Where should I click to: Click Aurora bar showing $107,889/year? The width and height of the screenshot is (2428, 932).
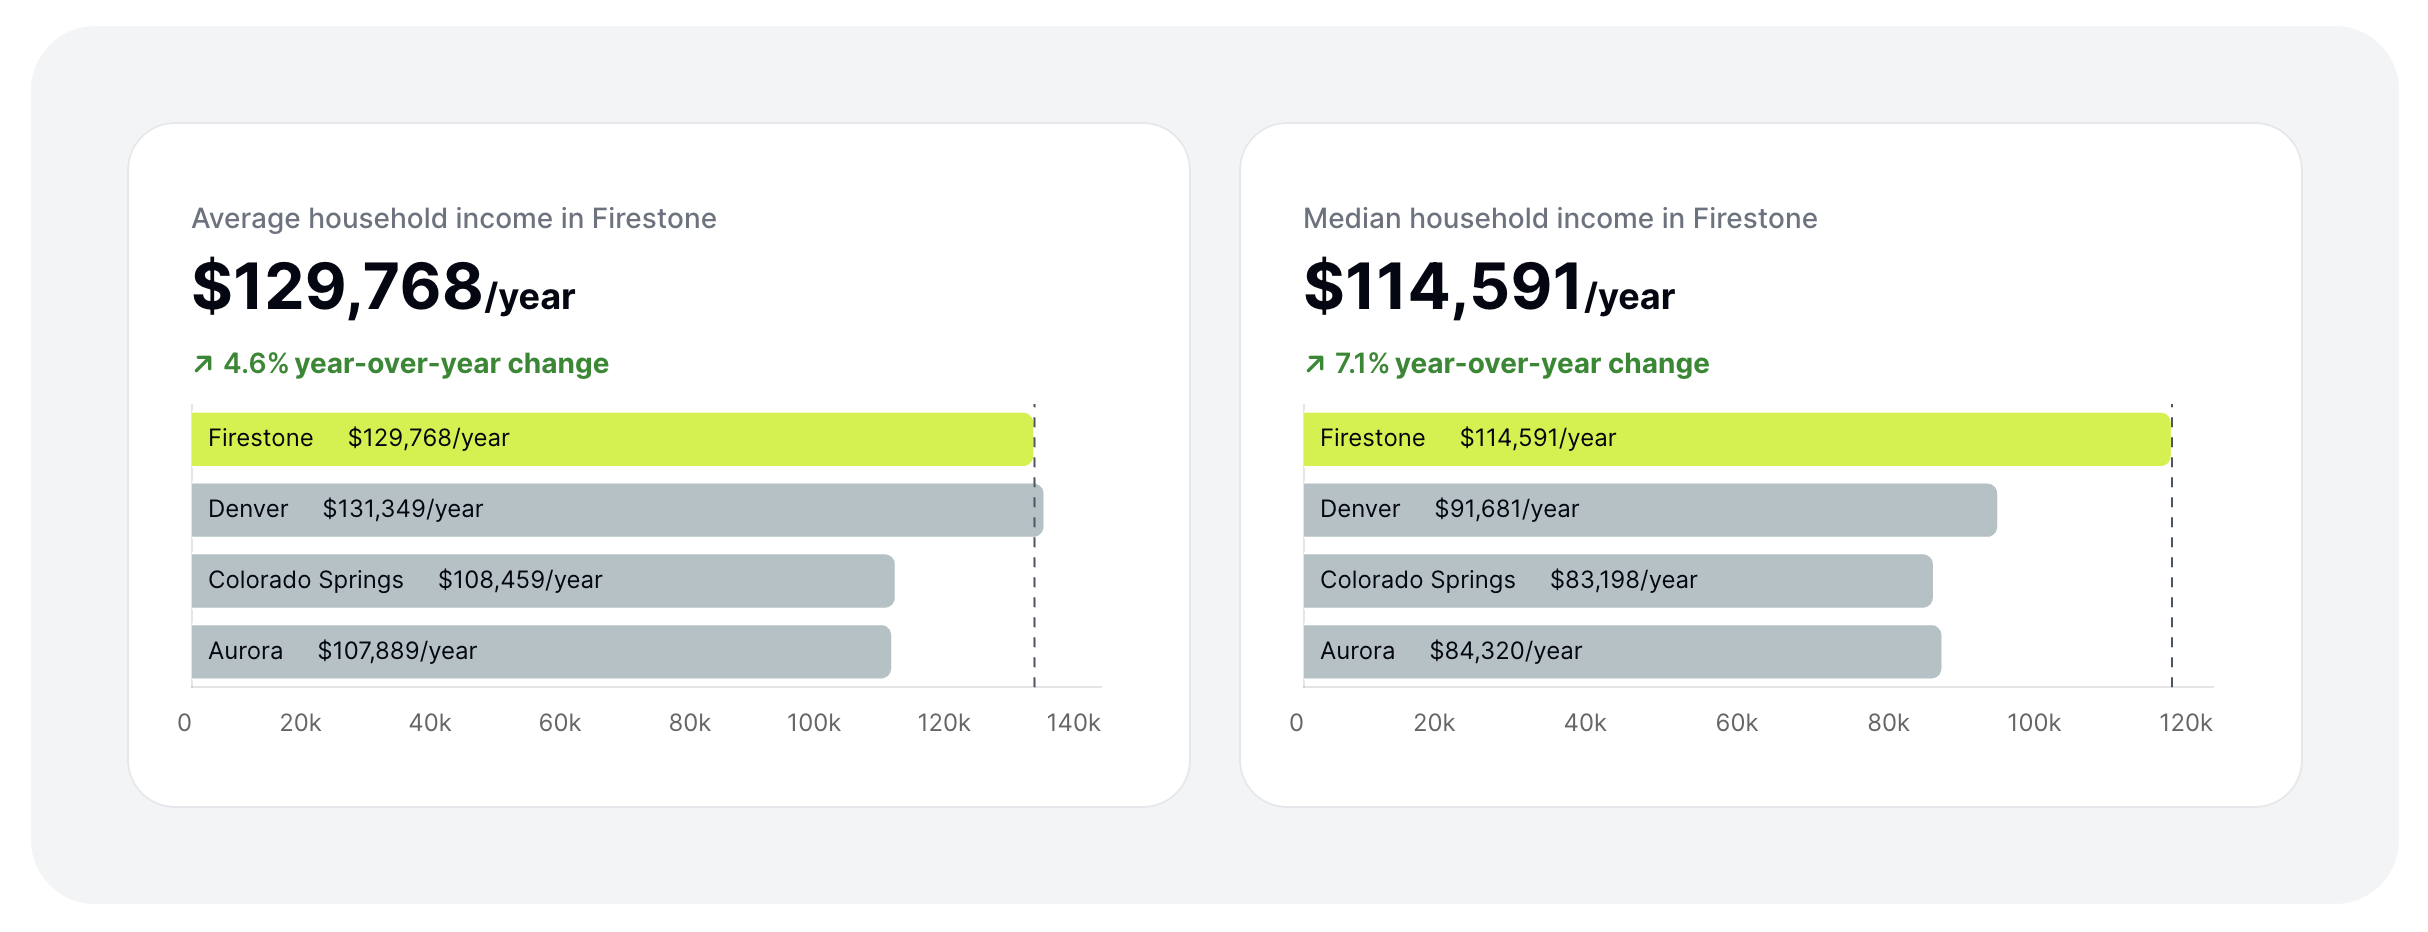541,652
